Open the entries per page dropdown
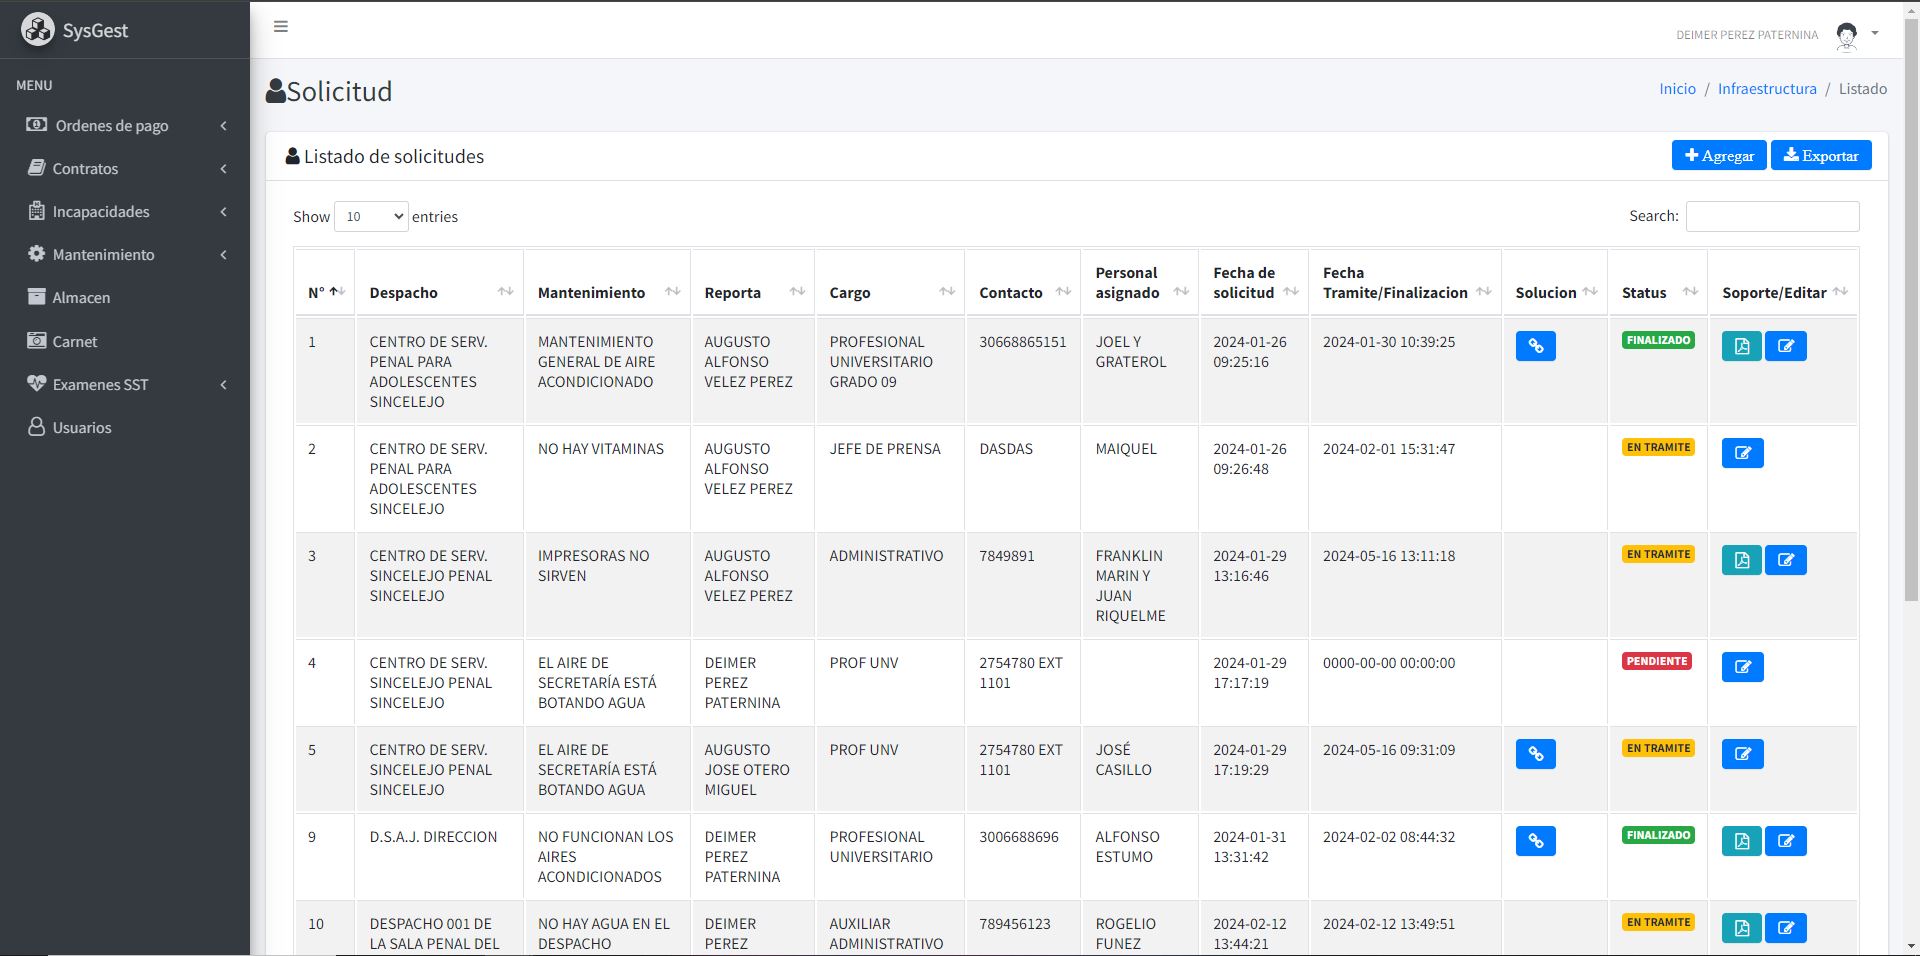The width and height of the screenshot is (1920, 956). (371, 217)
